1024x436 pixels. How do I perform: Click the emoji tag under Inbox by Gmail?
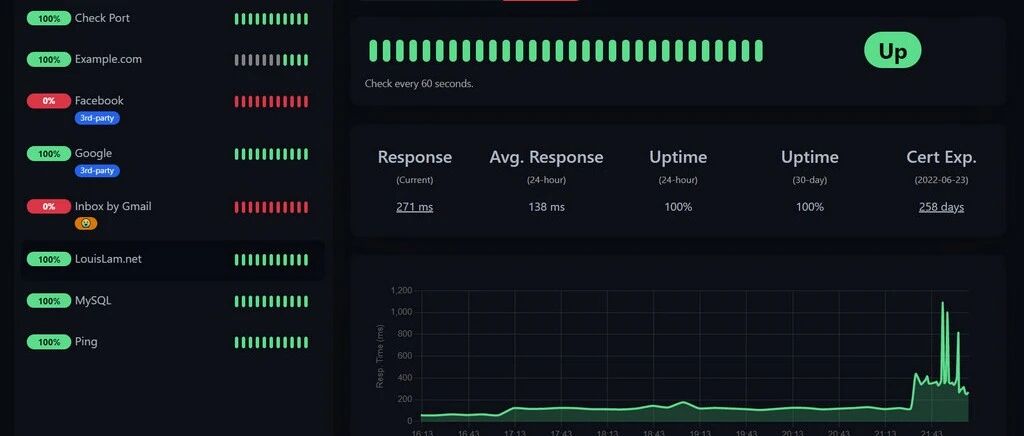(86, 224)
